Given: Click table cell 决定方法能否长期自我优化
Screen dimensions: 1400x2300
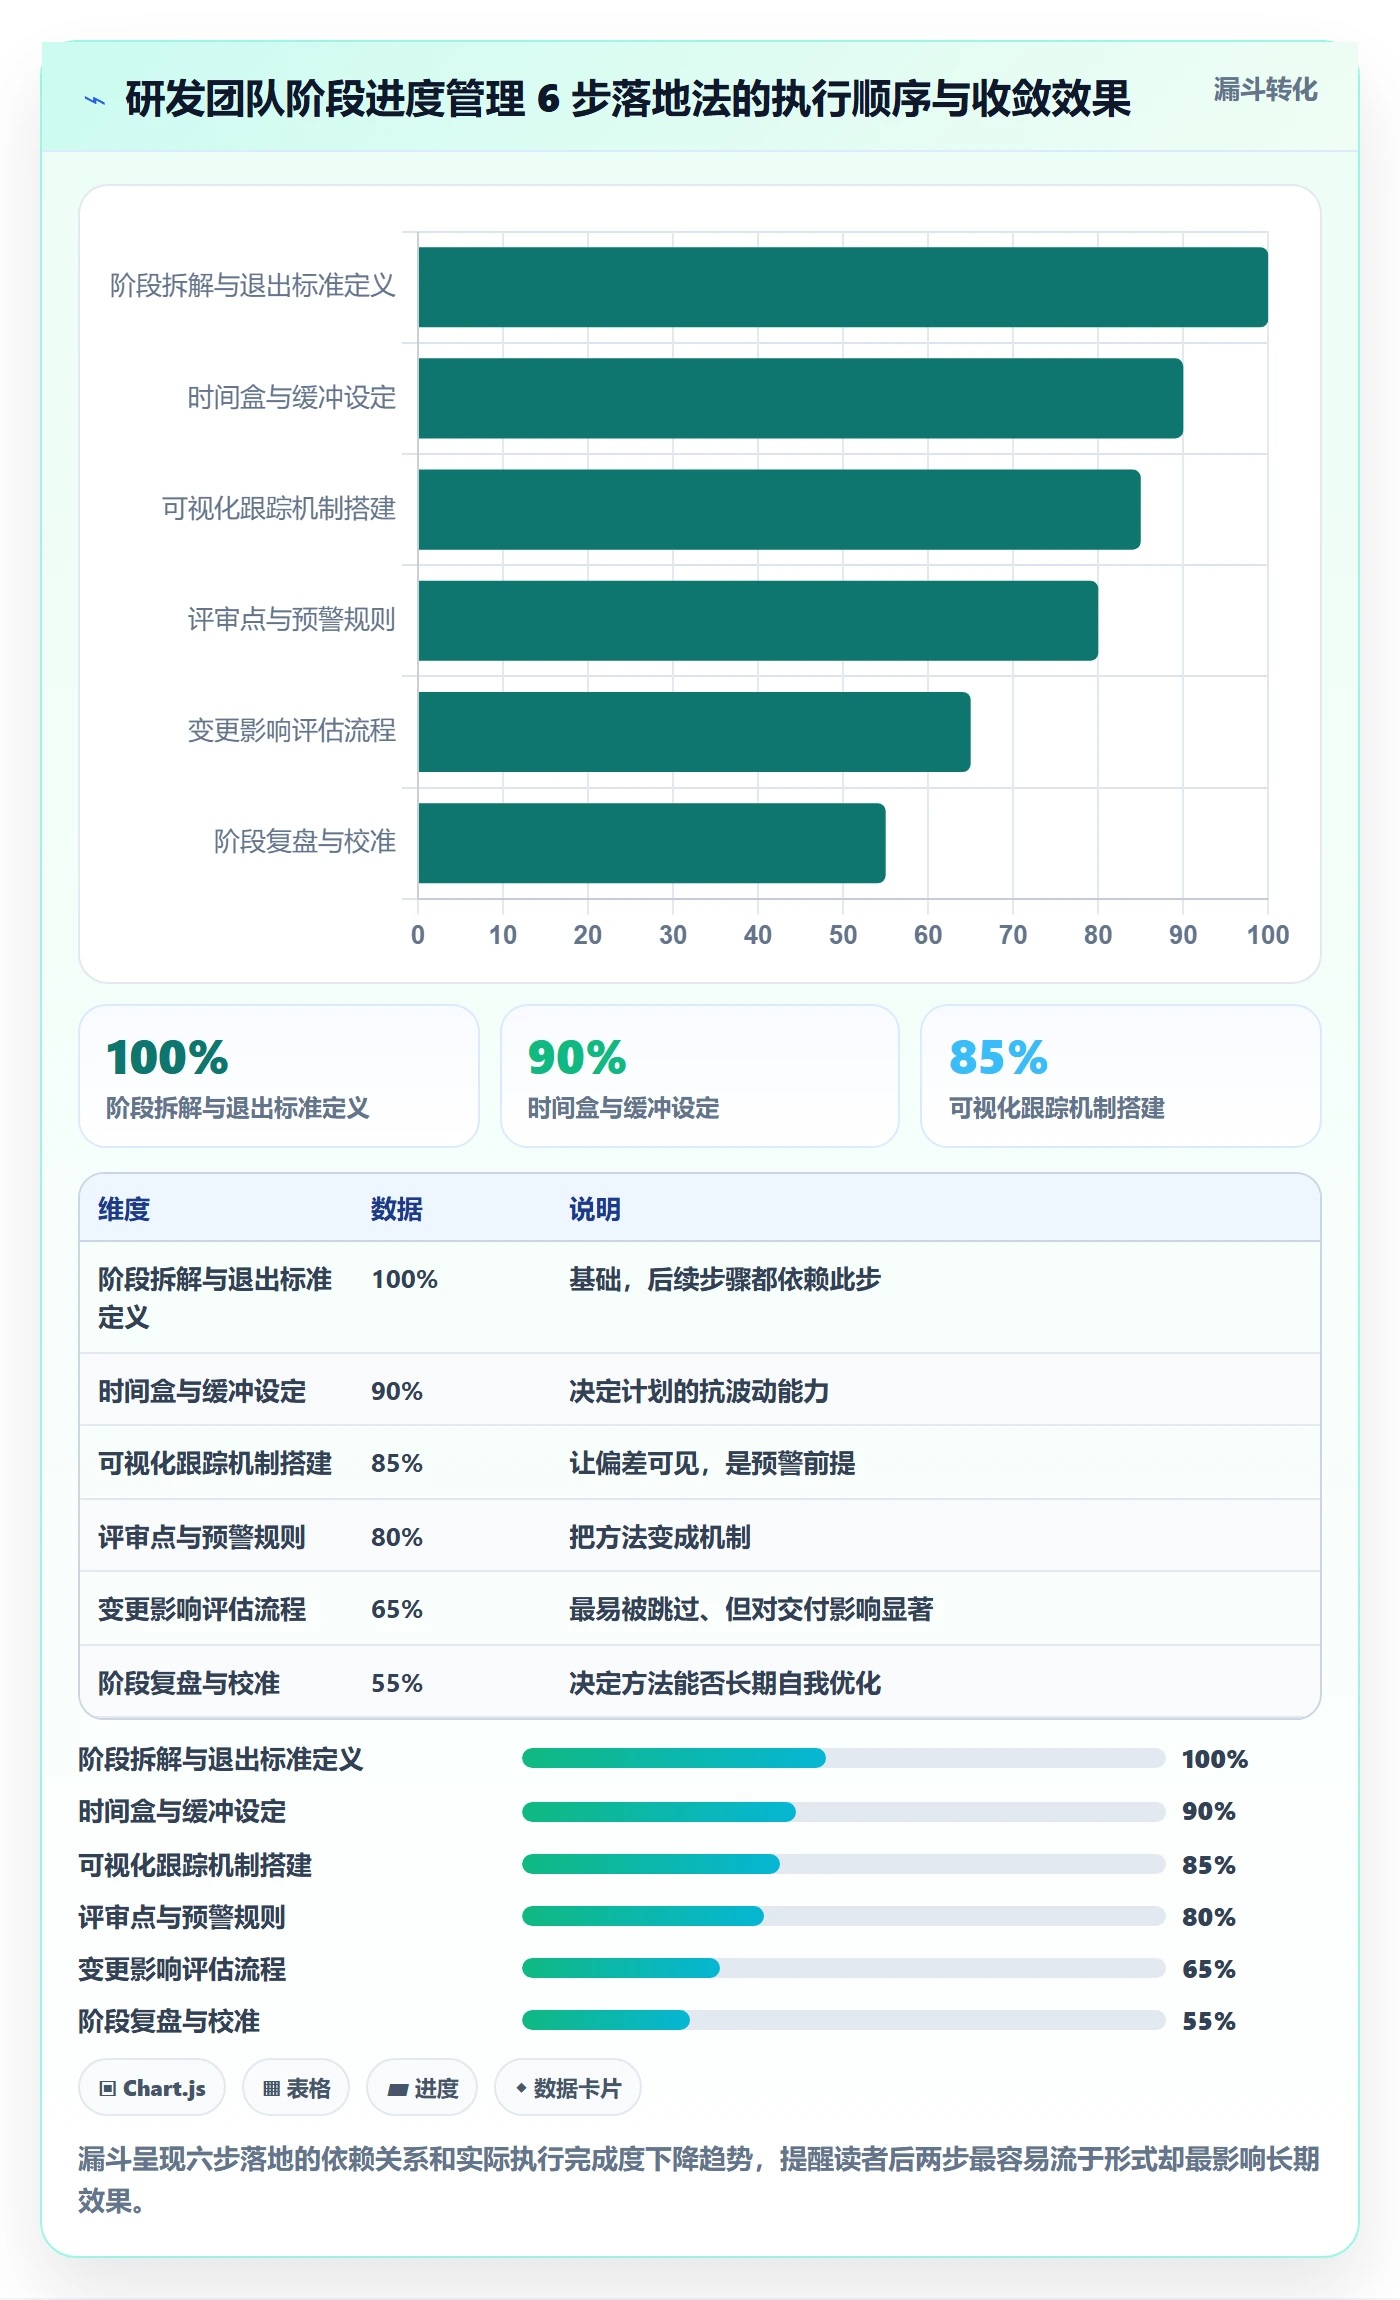Looking at the screenshot, I should [725, 1683].
